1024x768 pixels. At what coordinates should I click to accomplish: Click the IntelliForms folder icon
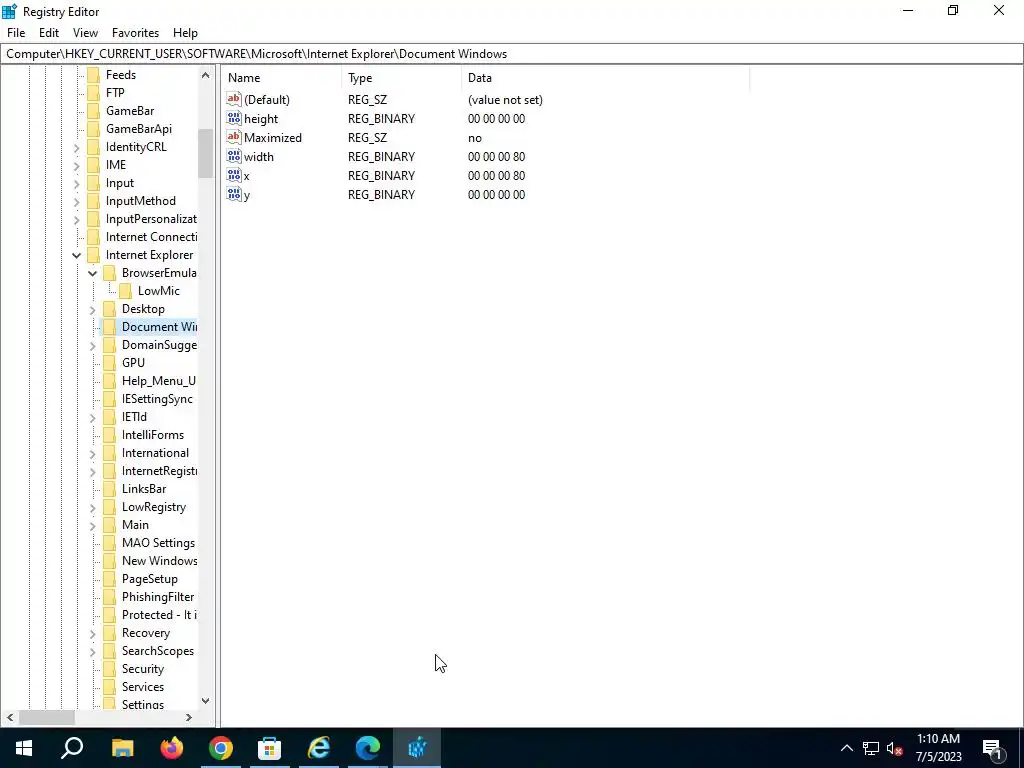110,434
